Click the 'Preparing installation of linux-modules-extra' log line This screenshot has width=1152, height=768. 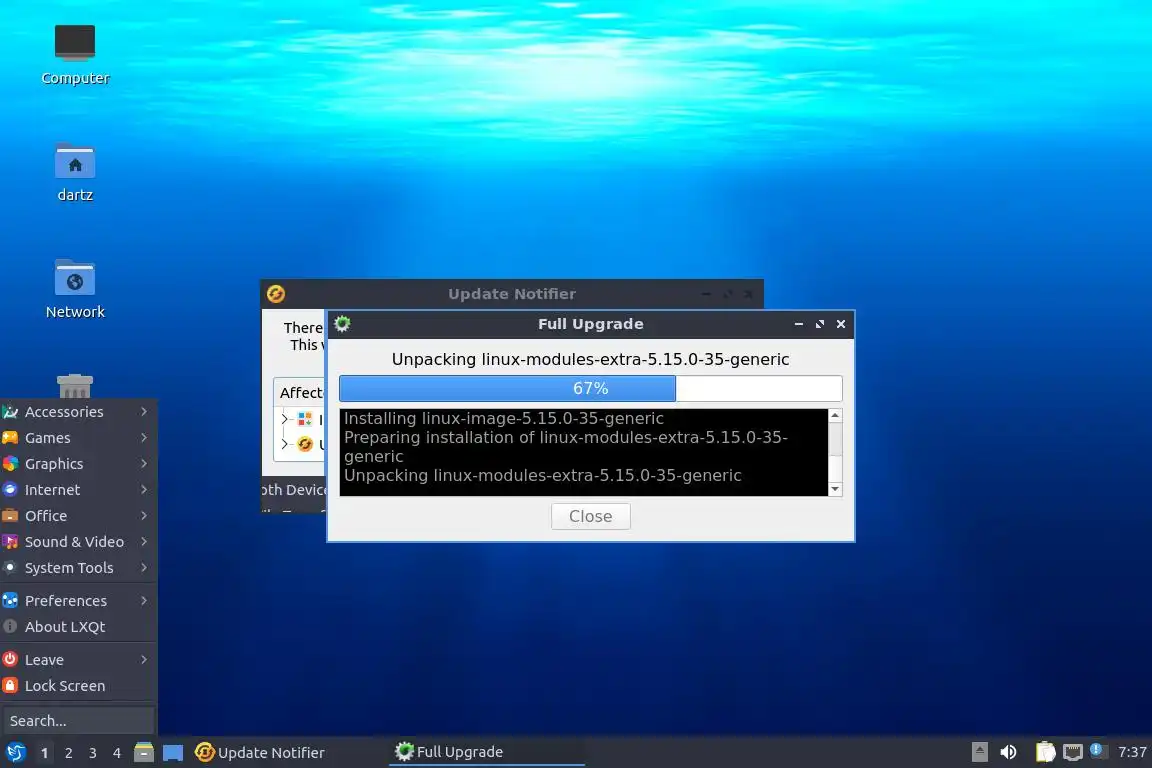(566, 447)
